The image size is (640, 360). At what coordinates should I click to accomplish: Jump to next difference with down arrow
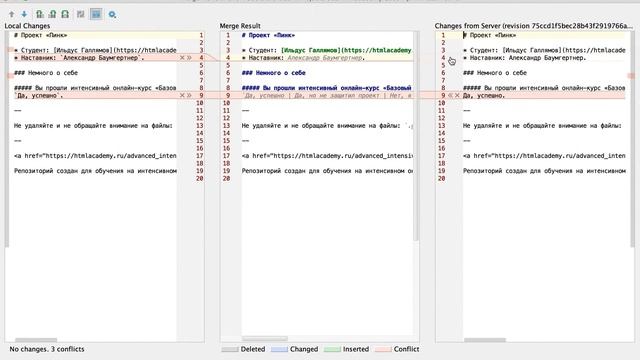pyautogui.click(x=24, y=14)
